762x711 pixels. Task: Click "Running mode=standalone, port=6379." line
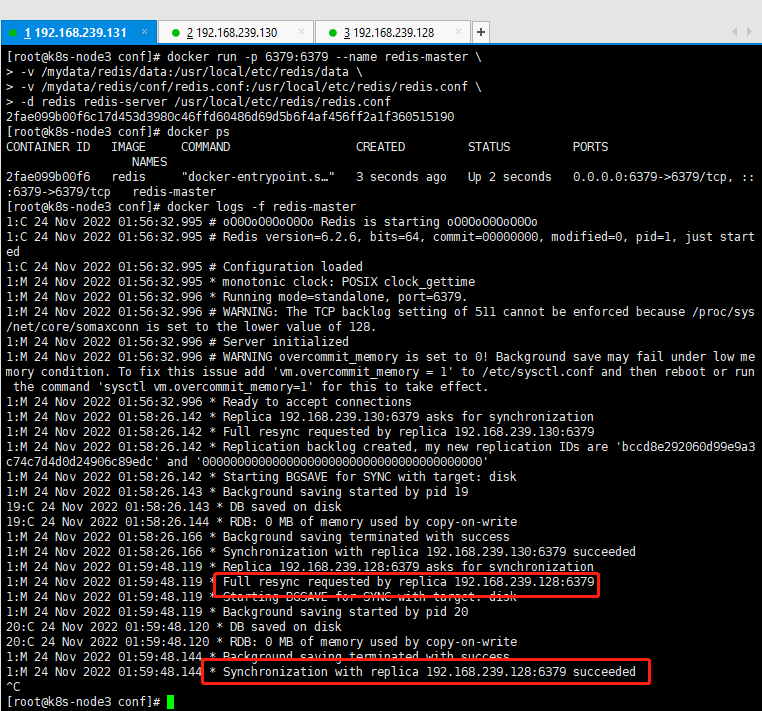(345, 297)
